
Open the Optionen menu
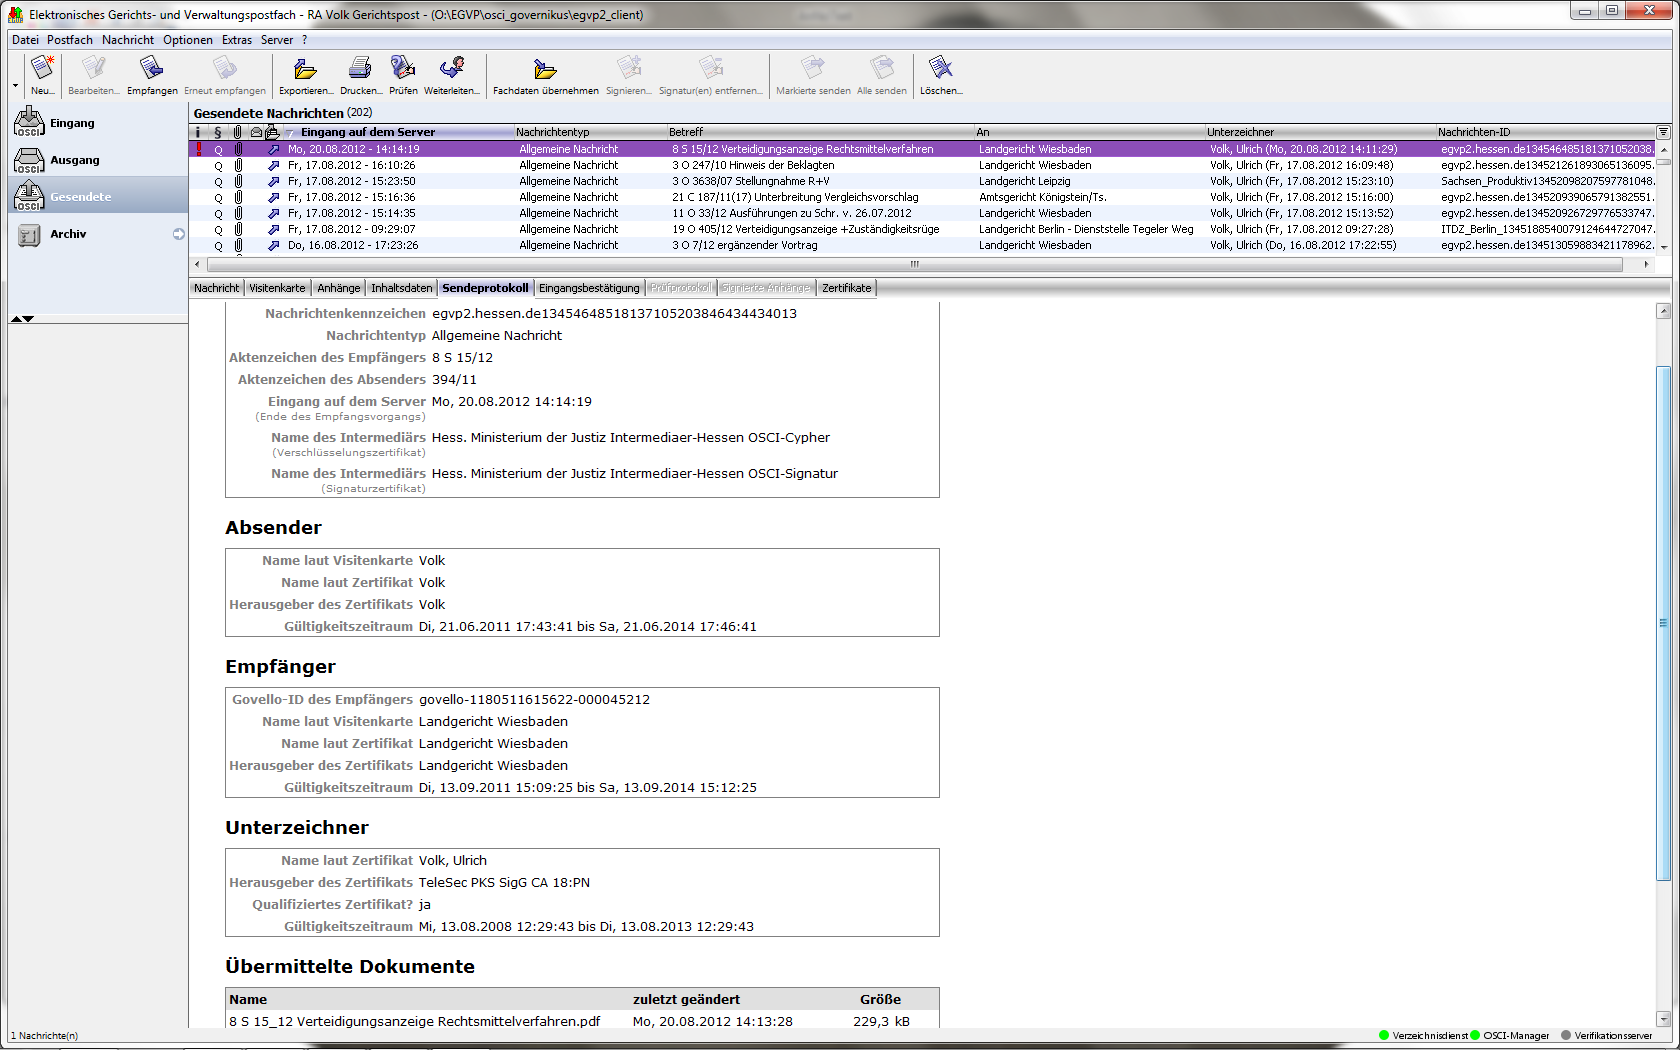pos(188,40)
